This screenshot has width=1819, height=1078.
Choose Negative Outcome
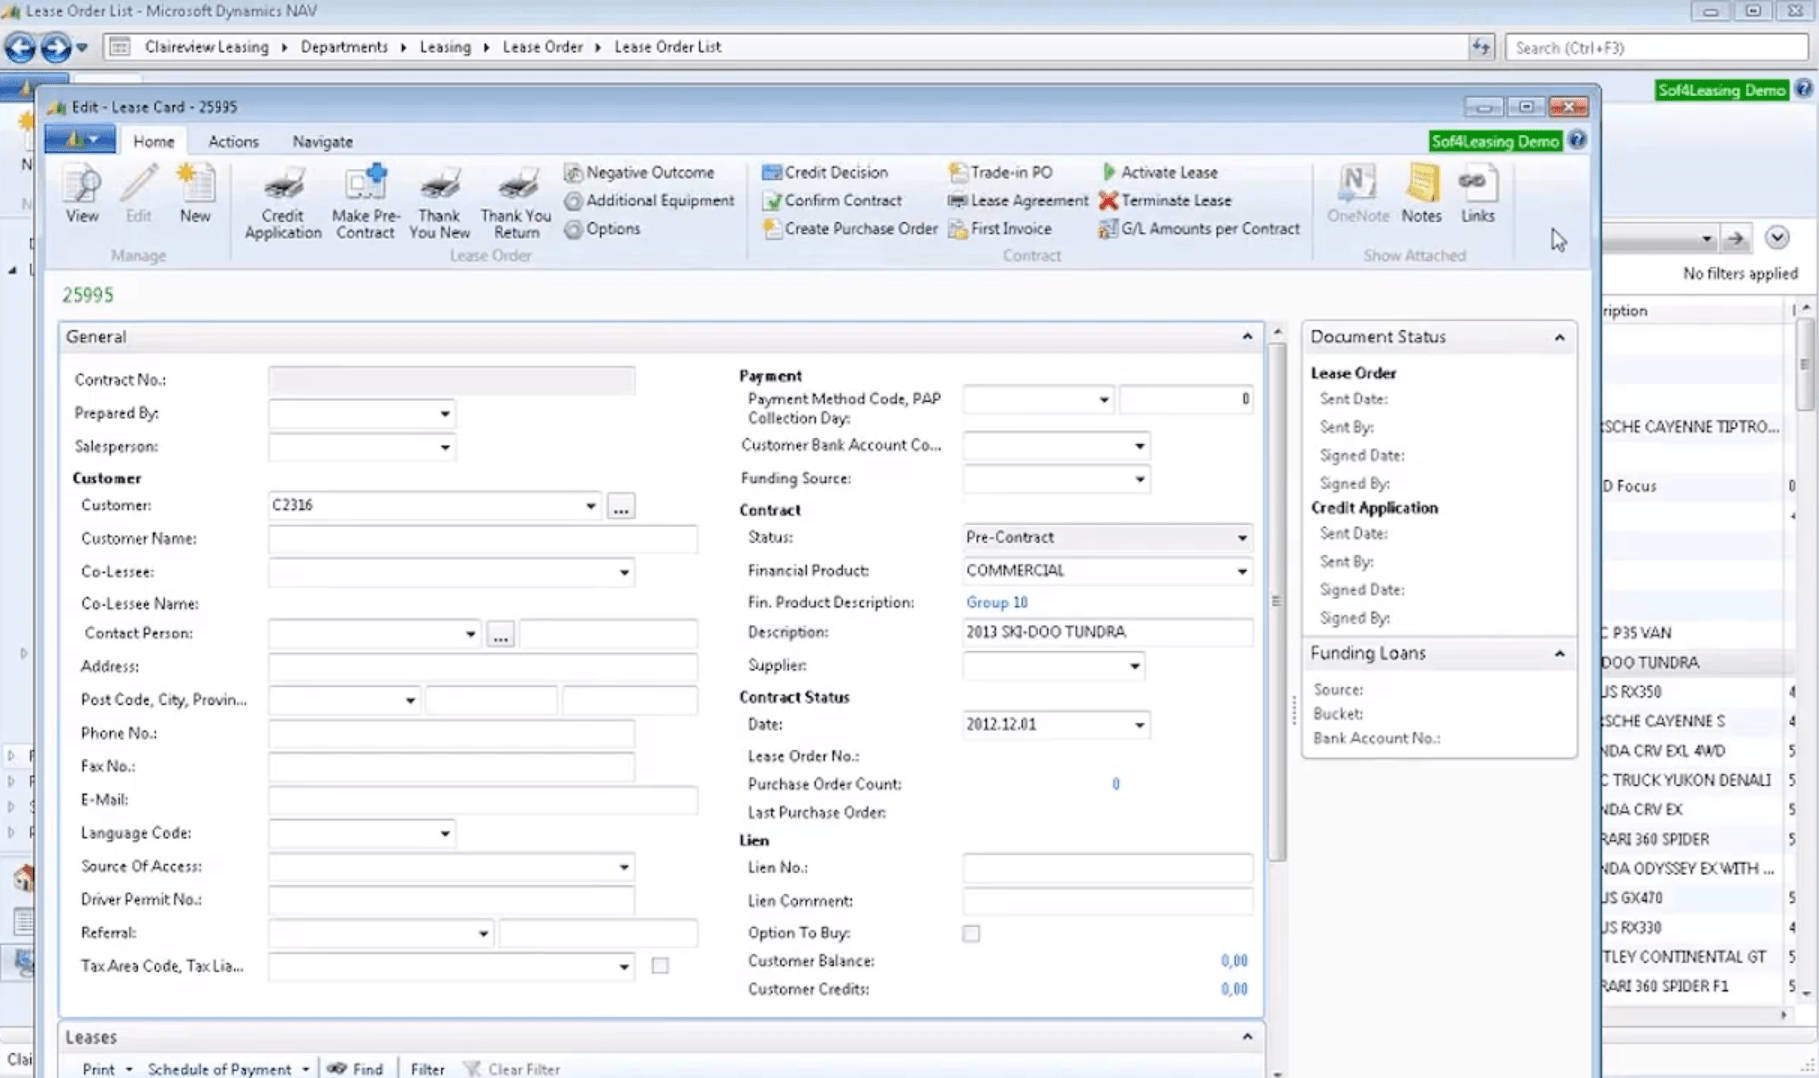click(x=640, y=173)
